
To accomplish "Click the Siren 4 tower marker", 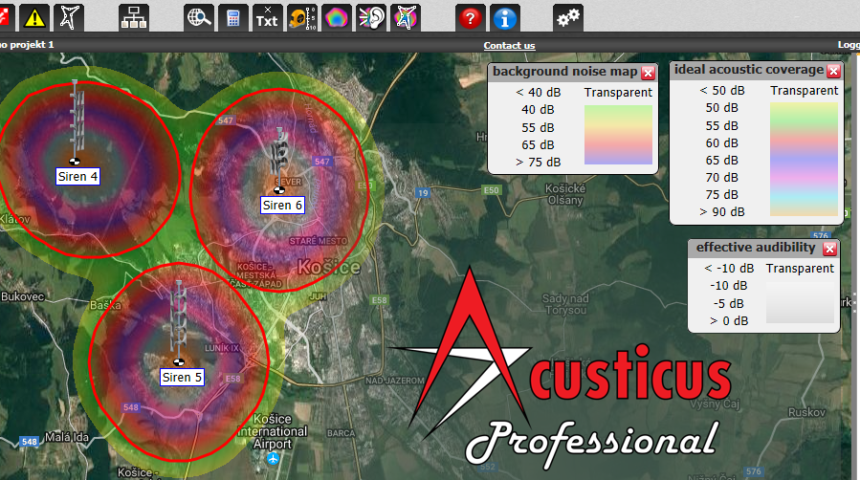I will pyautogui.click(x=75, y=122).
